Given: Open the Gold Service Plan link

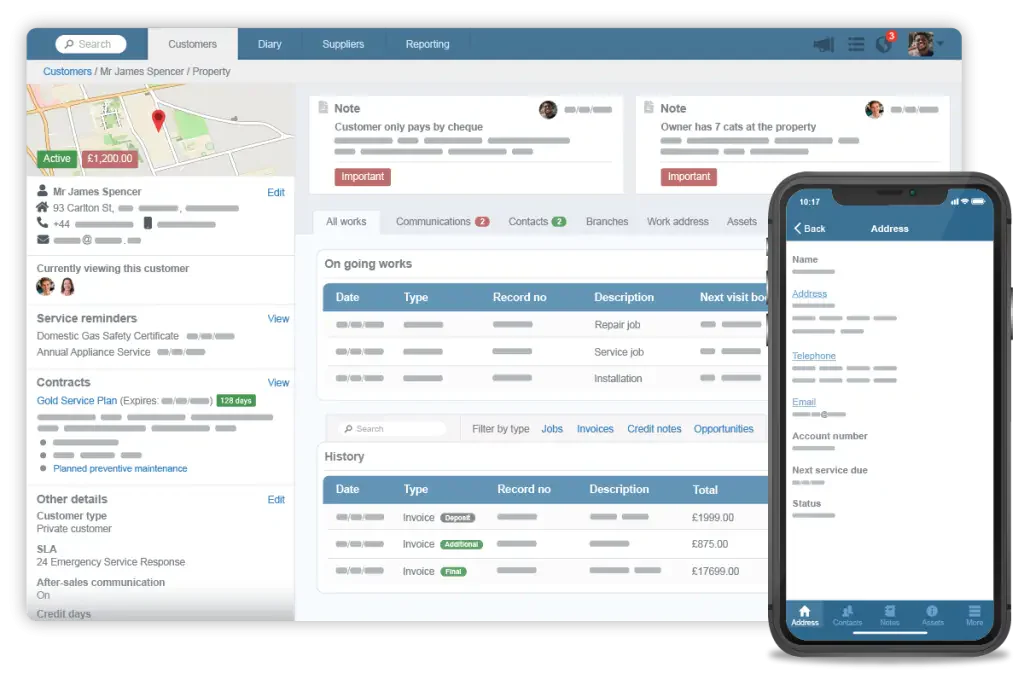Looking at the screenshot, I should [76, 400].
